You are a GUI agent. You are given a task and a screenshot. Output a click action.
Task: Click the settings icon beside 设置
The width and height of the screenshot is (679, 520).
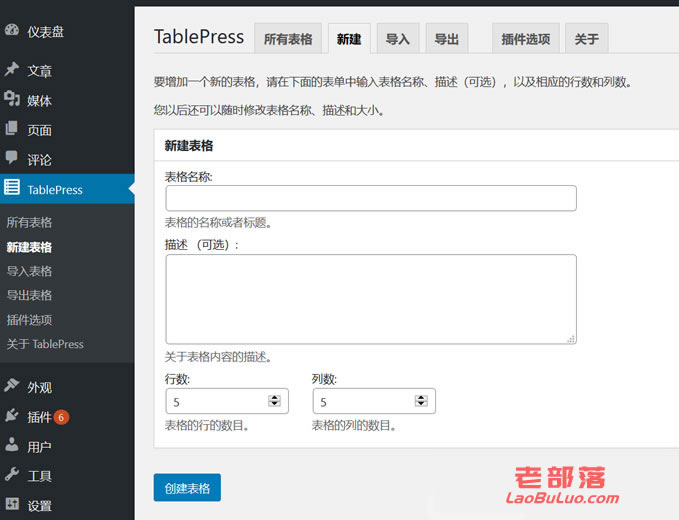12,504
